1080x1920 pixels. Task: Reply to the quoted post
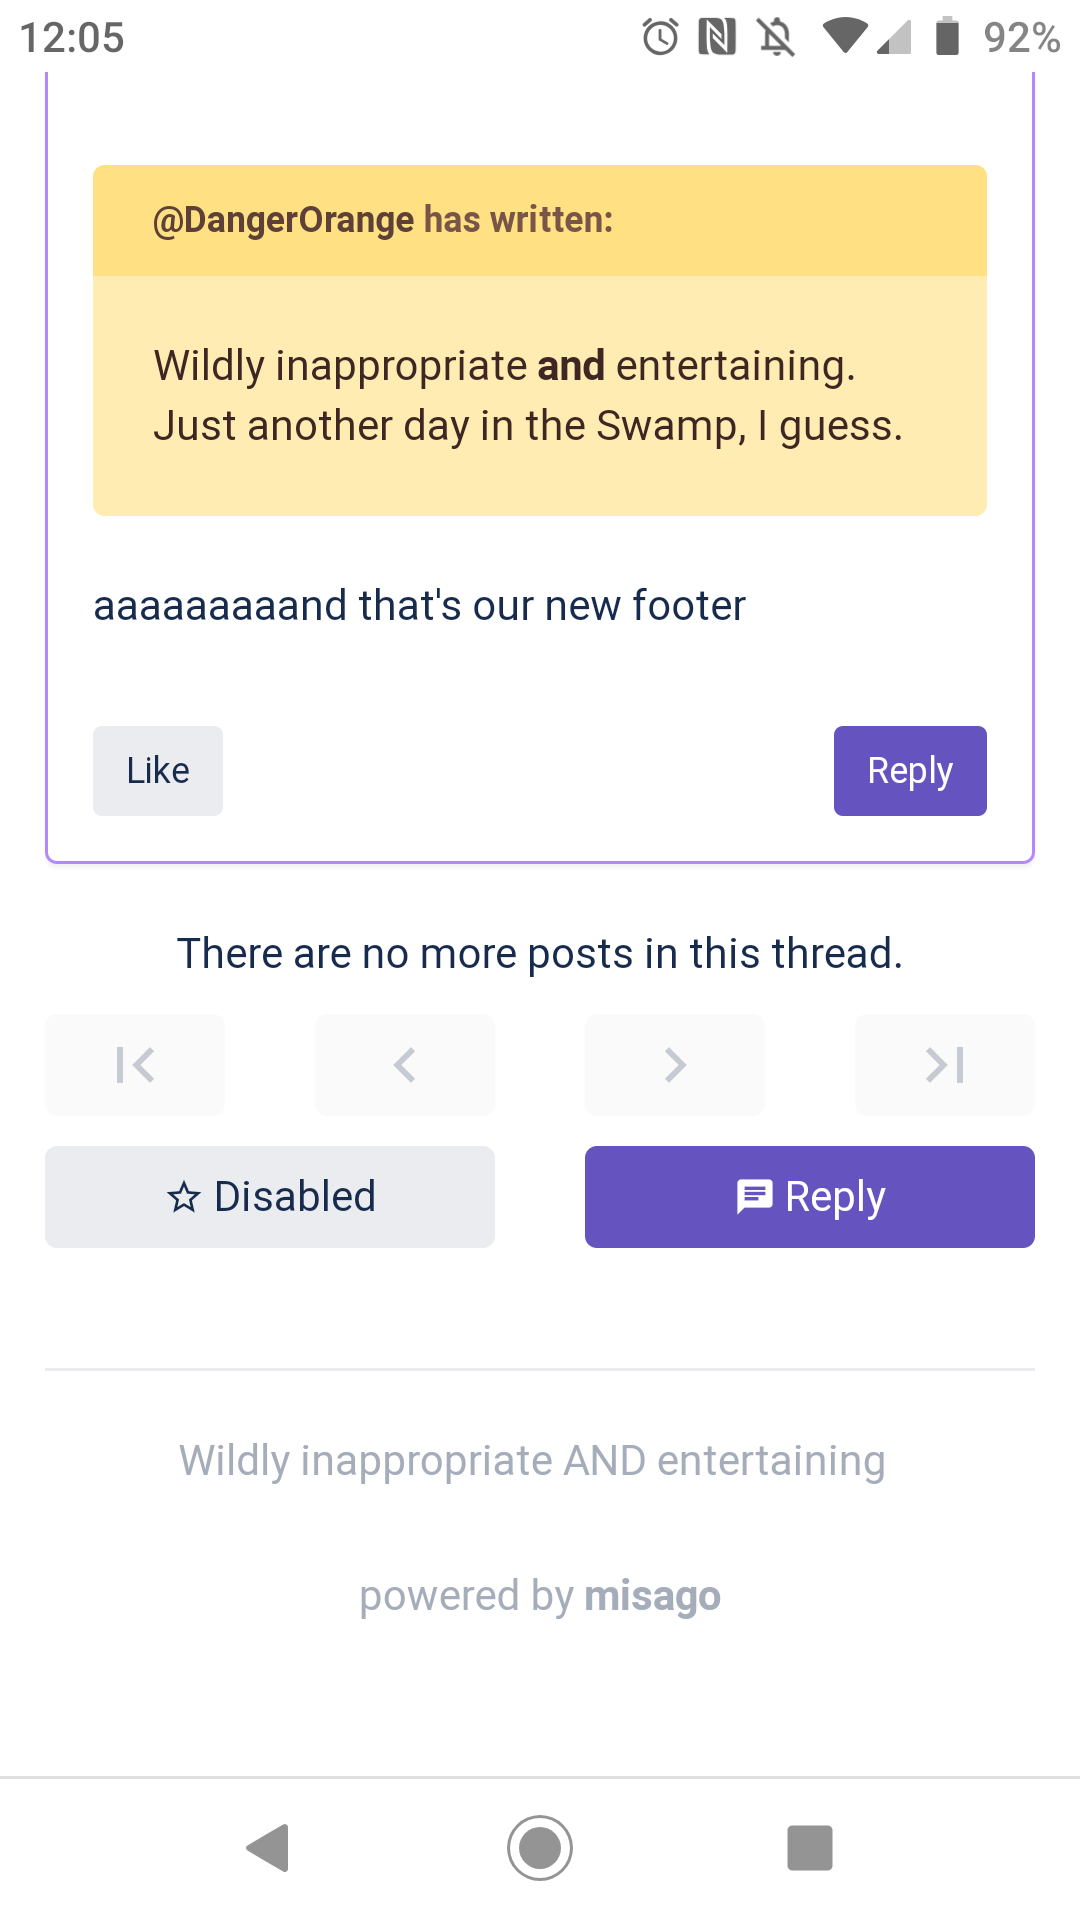910,771
